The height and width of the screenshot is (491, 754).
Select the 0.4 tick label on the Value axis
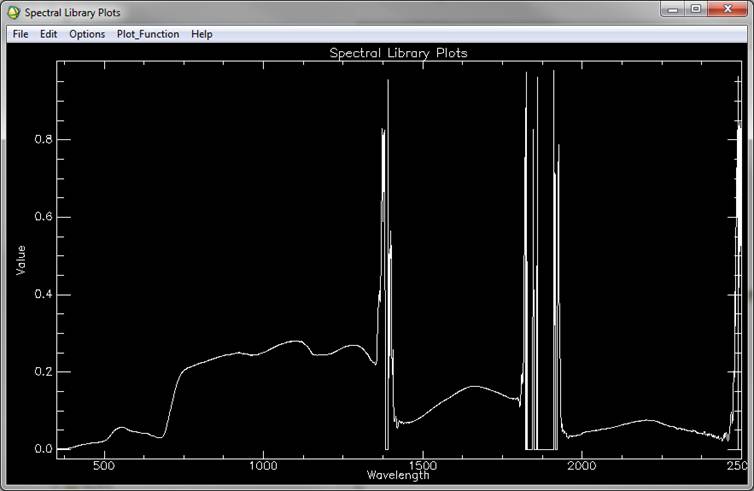pyautogui.click(x=44, y=295)
